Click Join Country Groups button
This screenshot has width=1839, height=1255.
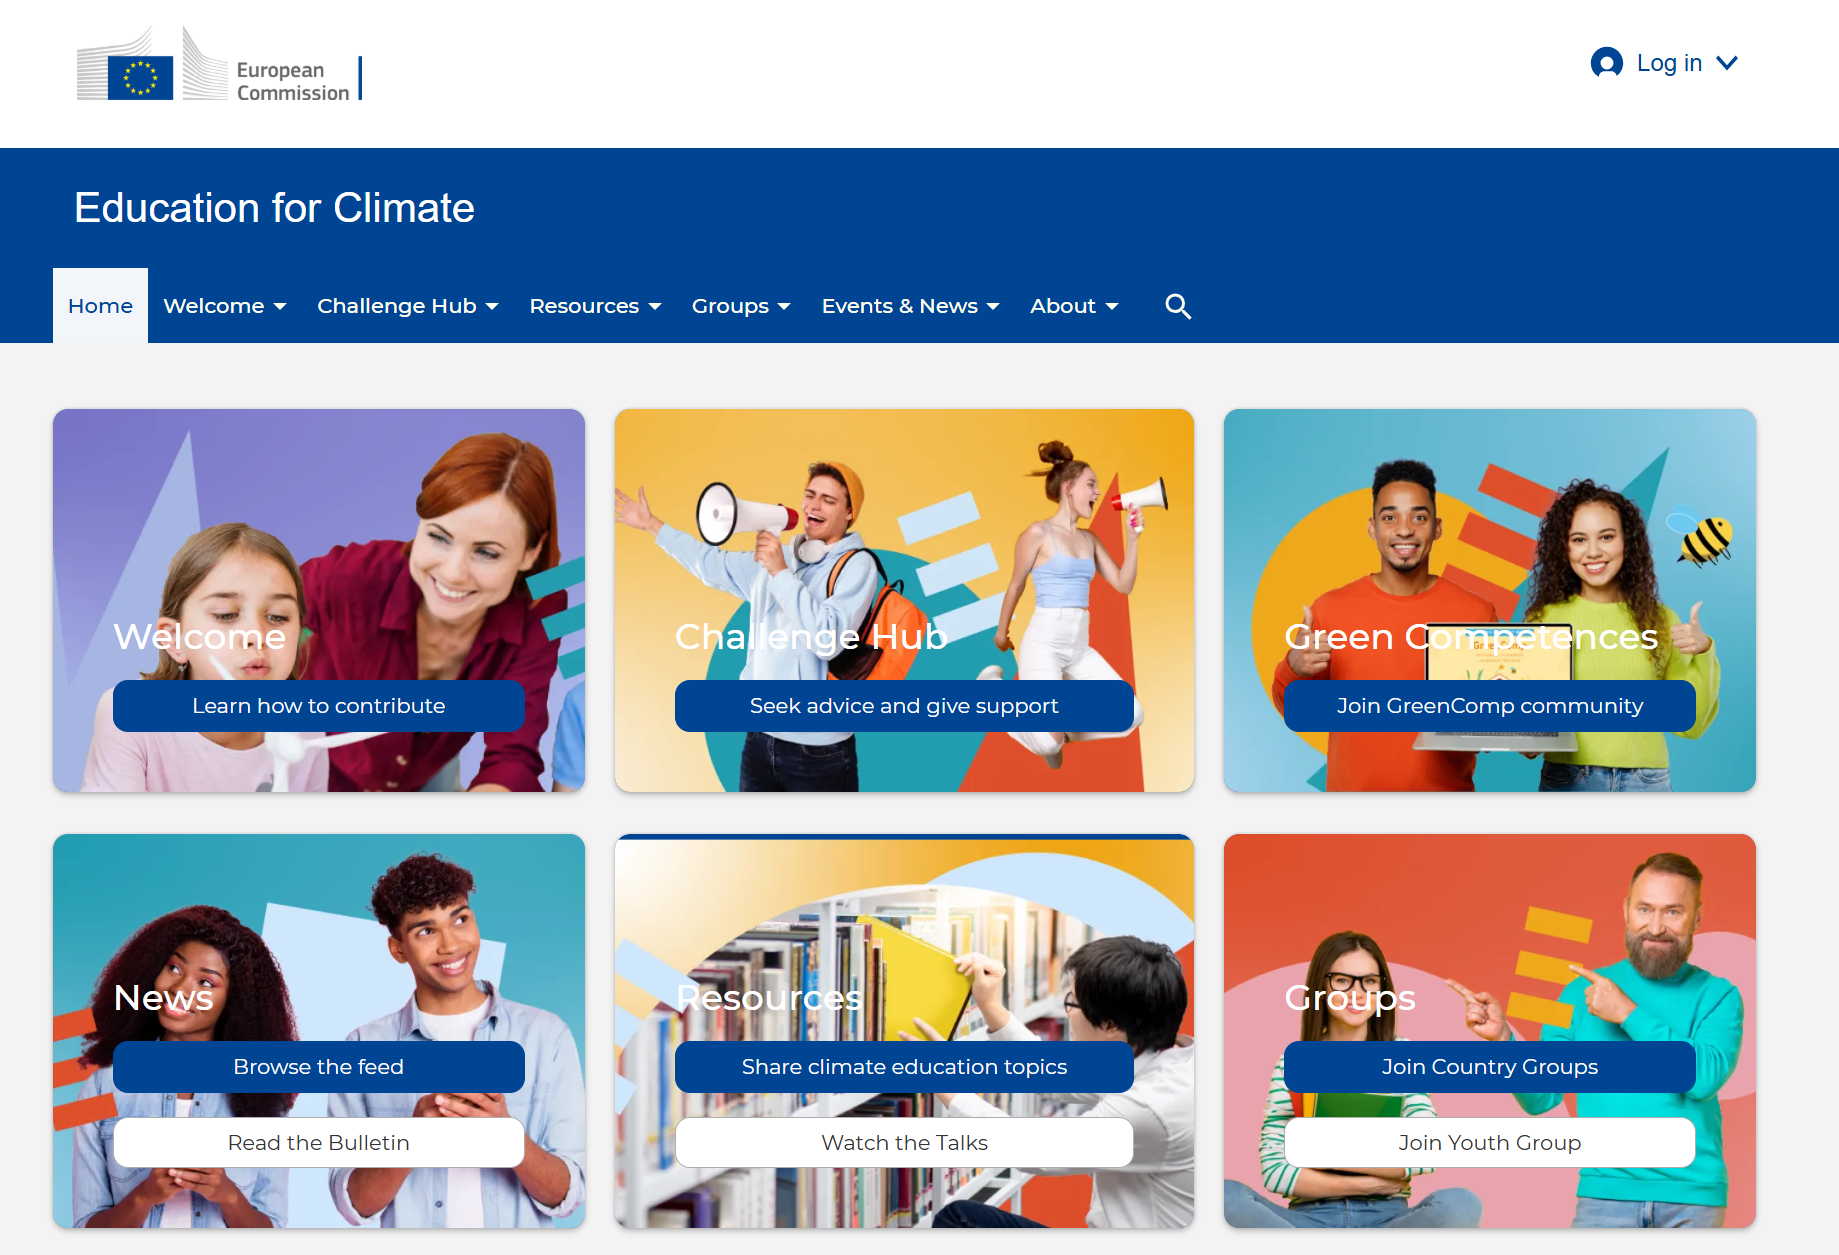coord(1490,1067)
